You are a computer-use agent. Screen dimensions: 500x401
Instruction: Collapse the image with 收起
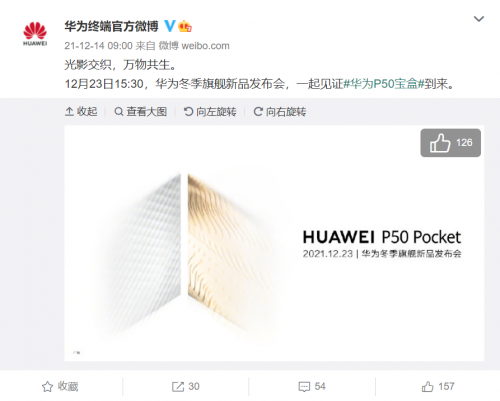pyautogui.click(x=81, y=111)
